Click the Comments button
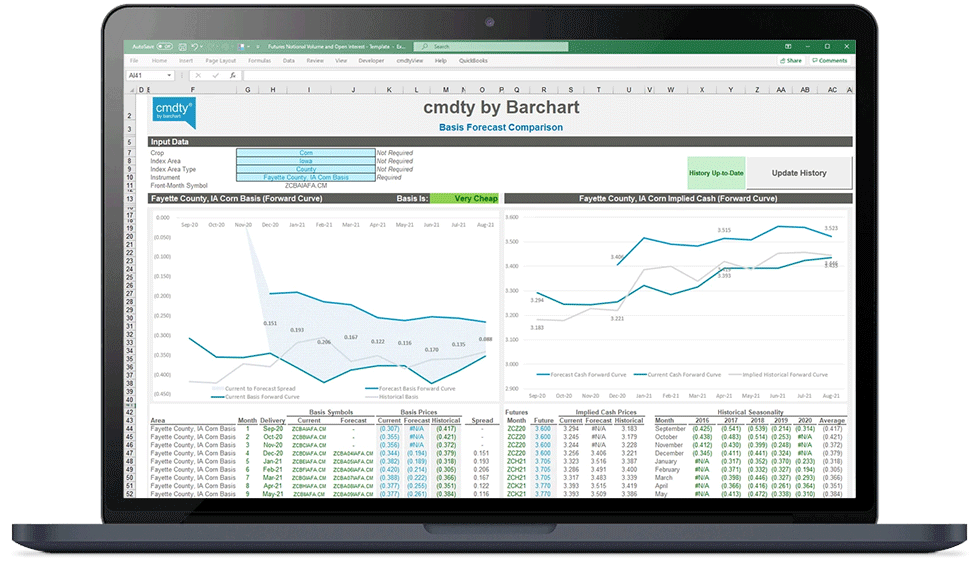Viewport: 980px width, 565px height. pos(830,61)
